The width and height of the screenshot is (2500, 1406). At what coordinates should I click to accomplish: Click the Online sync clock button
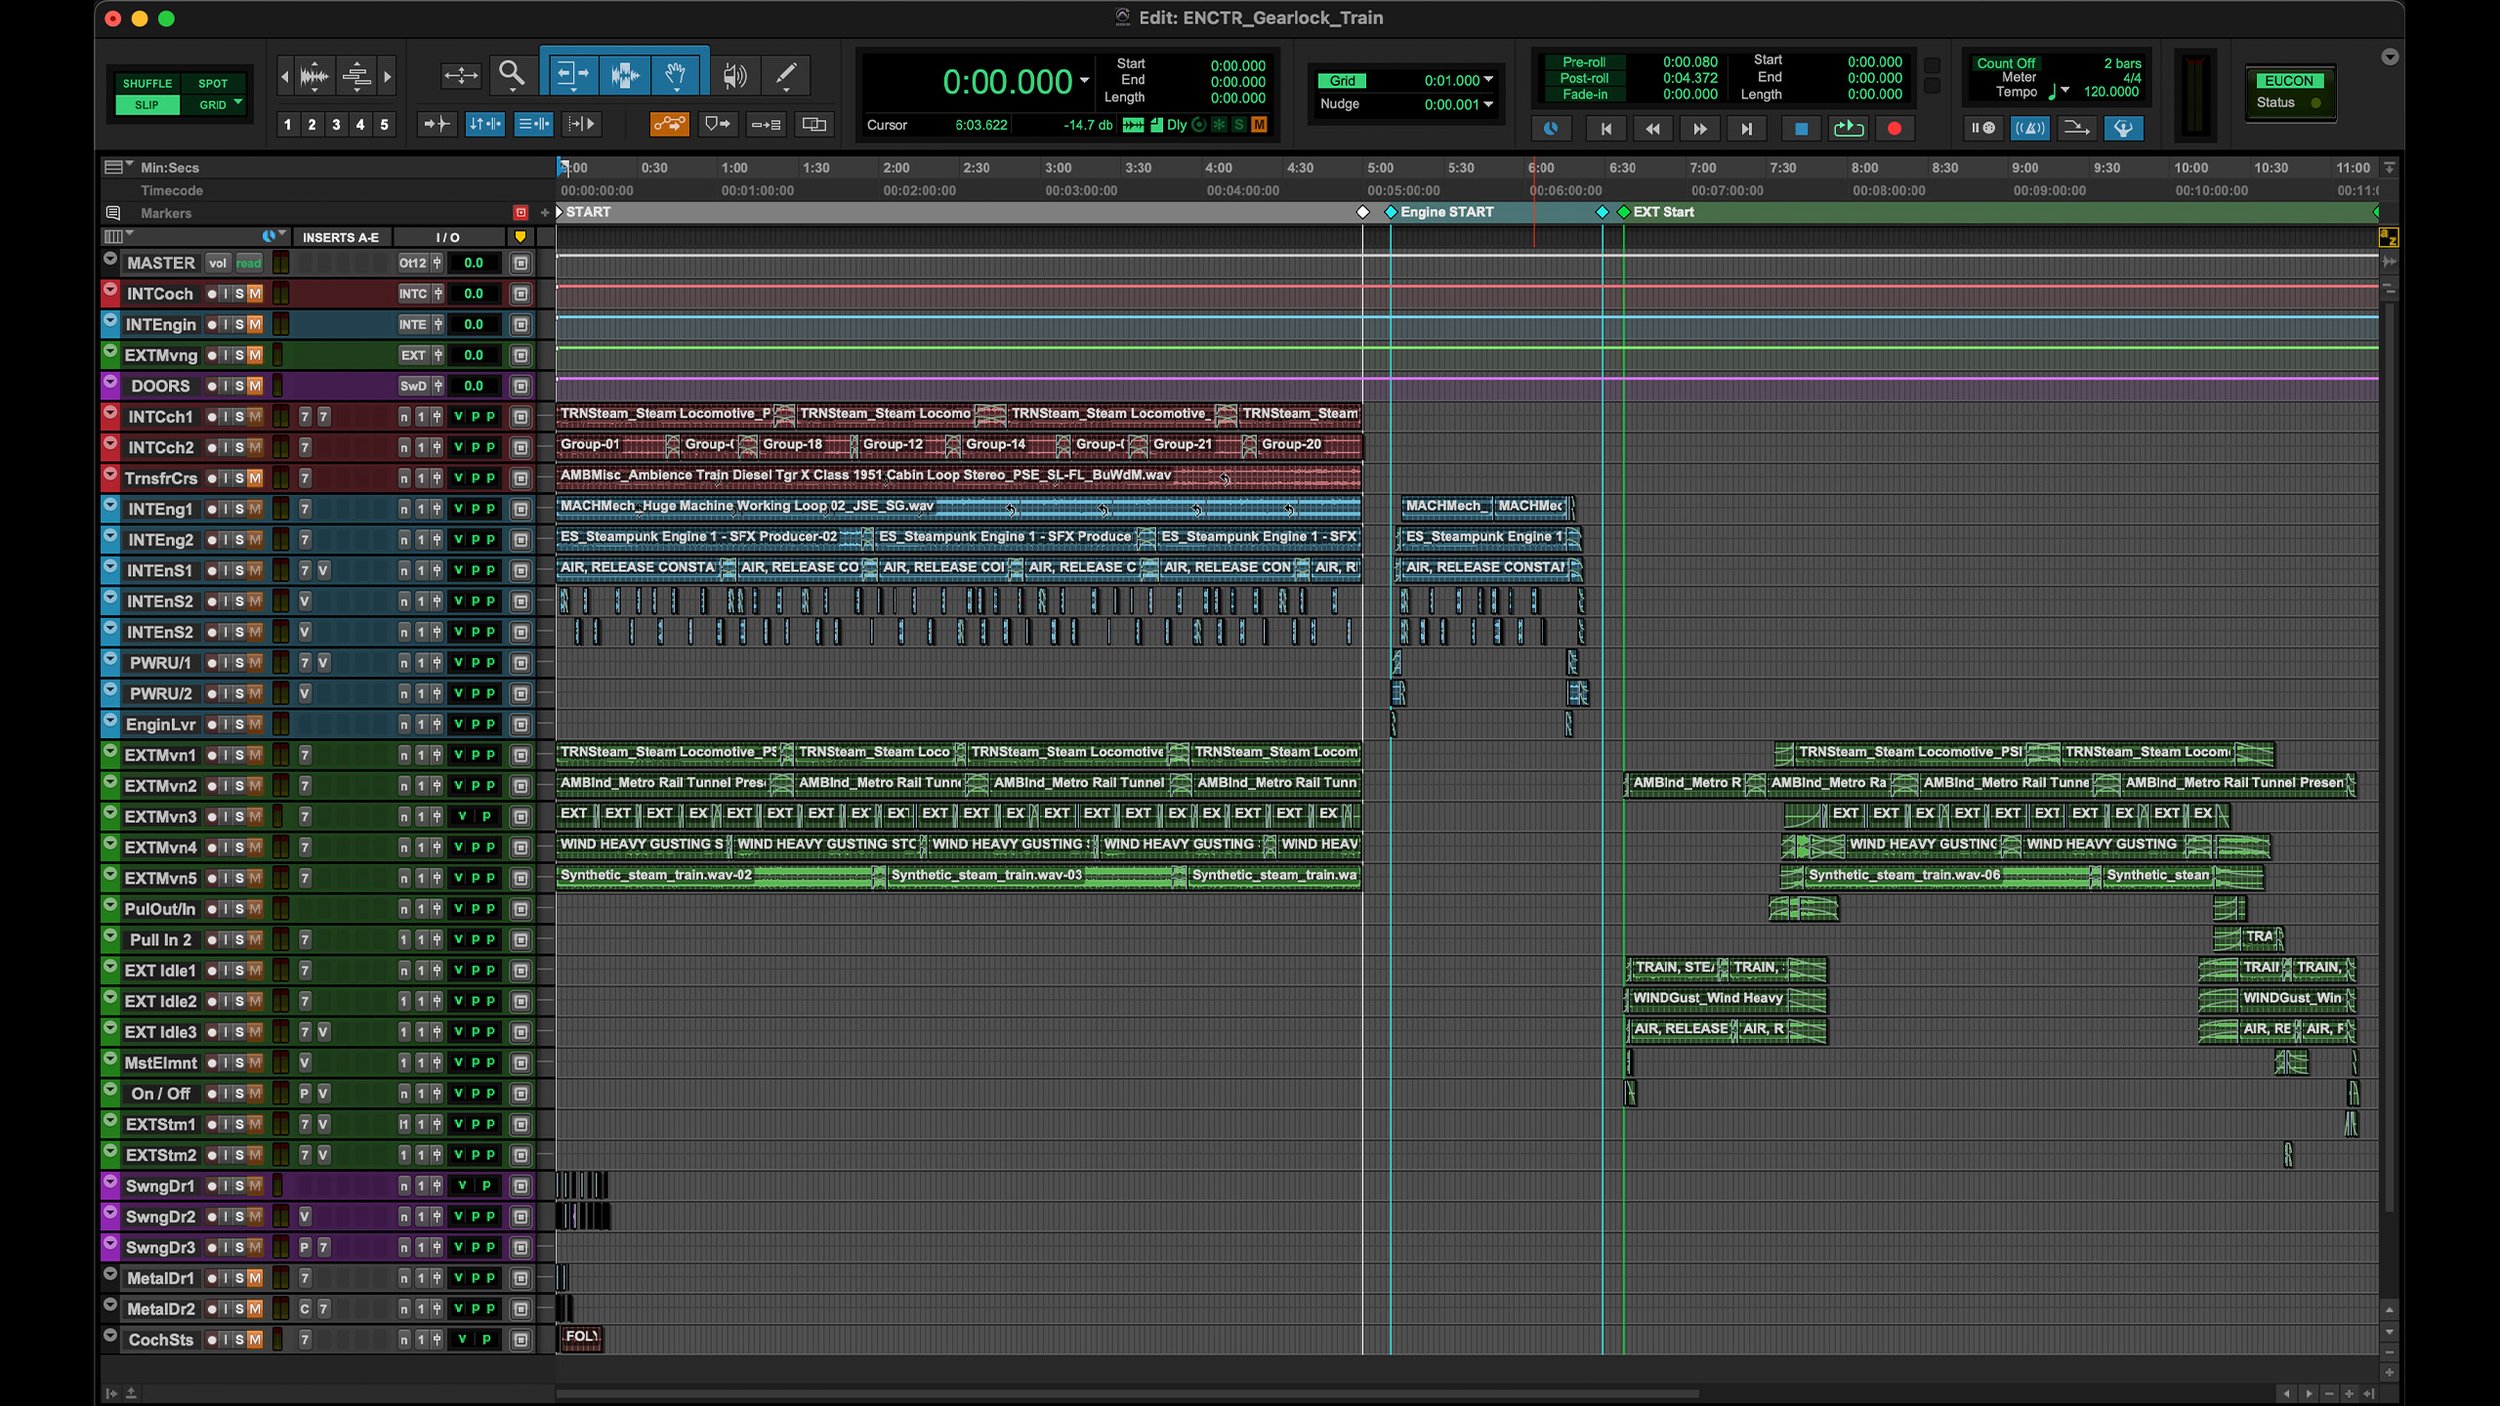1551,128
